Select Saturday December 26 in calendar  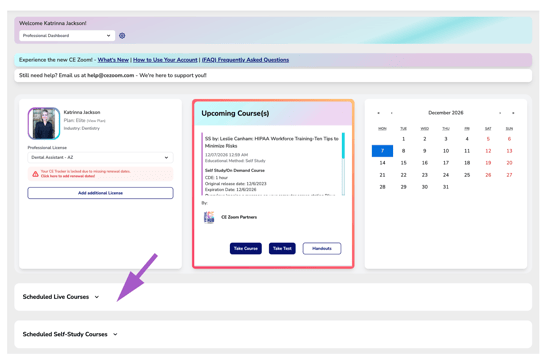pyautogui.click(x=488, y=175)
